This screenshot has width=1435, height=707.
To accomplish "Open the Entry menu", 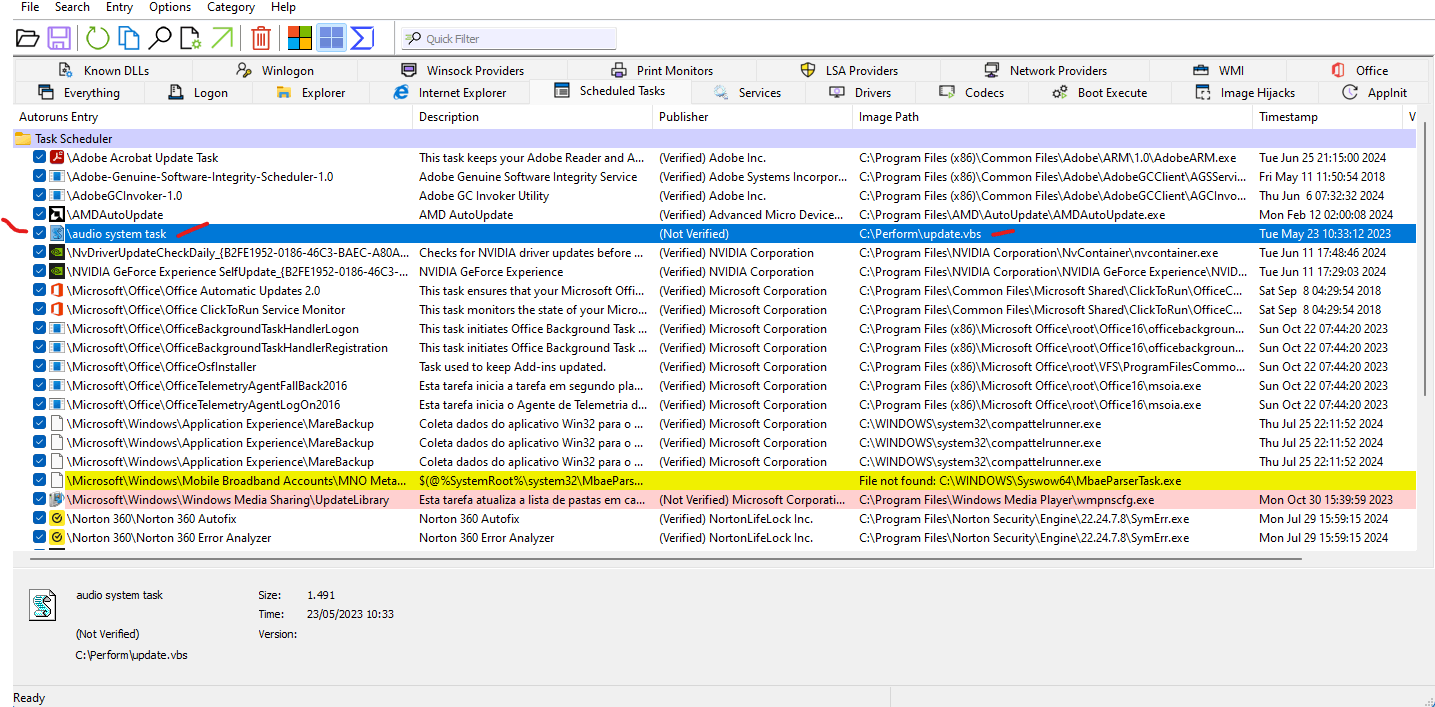I will [119, 7].
